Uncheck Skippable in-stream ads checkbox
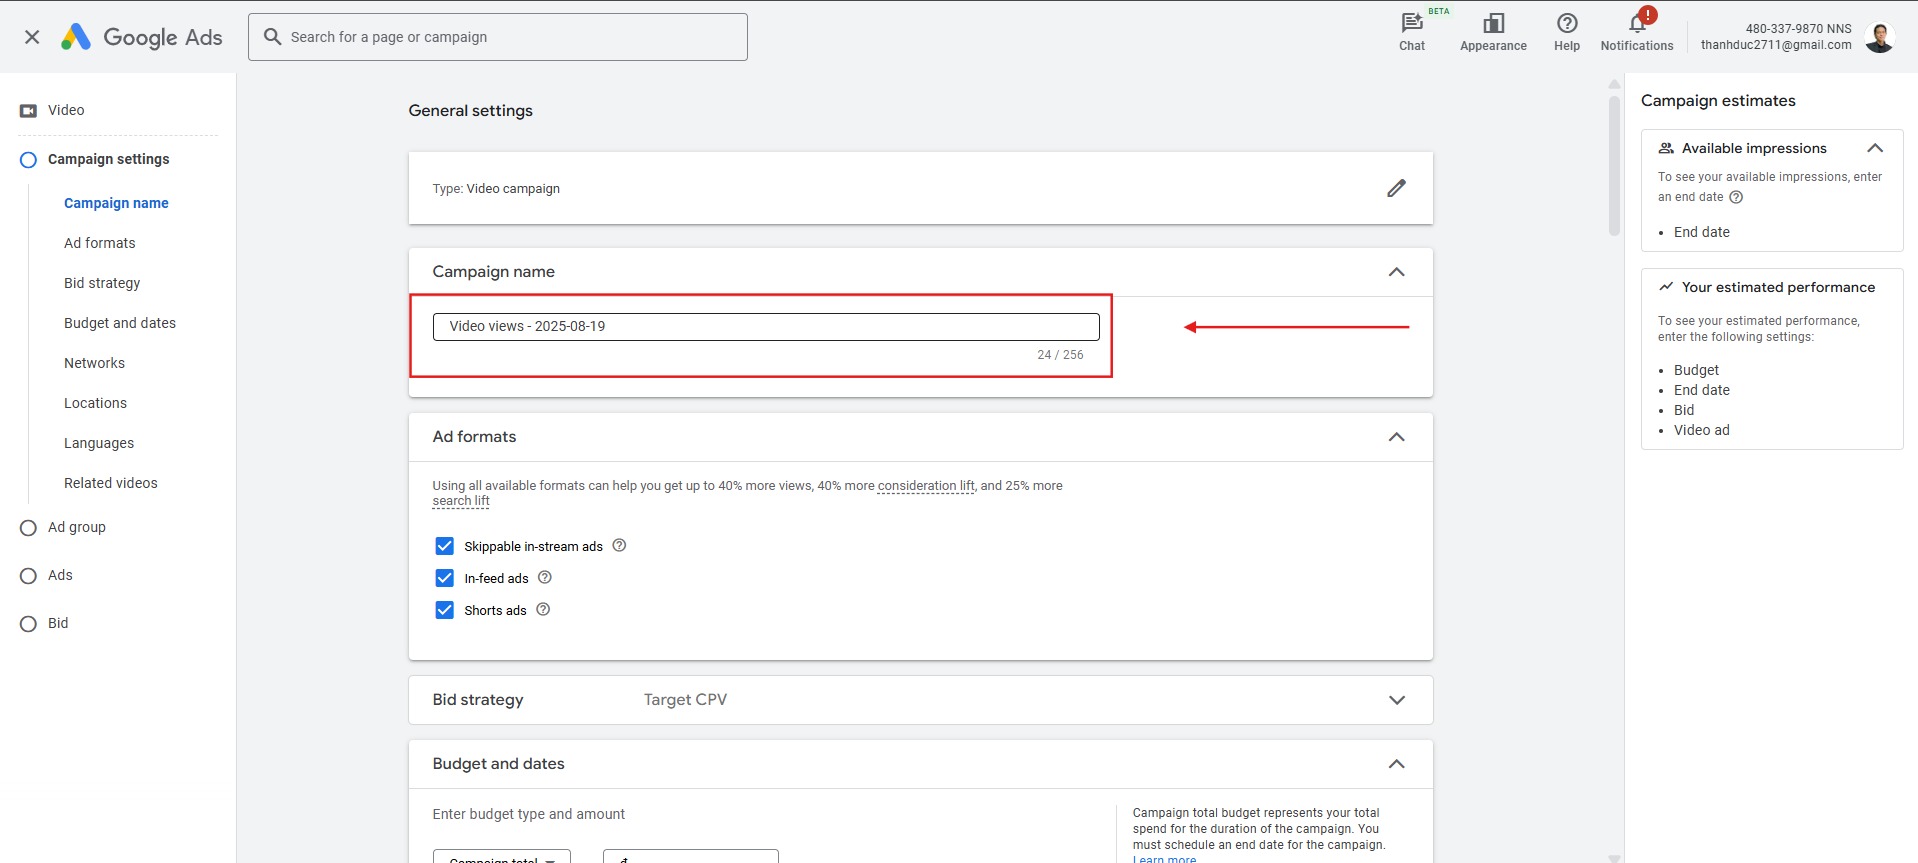This screenshot has height=863, width=1918. [x=445, y=546]
